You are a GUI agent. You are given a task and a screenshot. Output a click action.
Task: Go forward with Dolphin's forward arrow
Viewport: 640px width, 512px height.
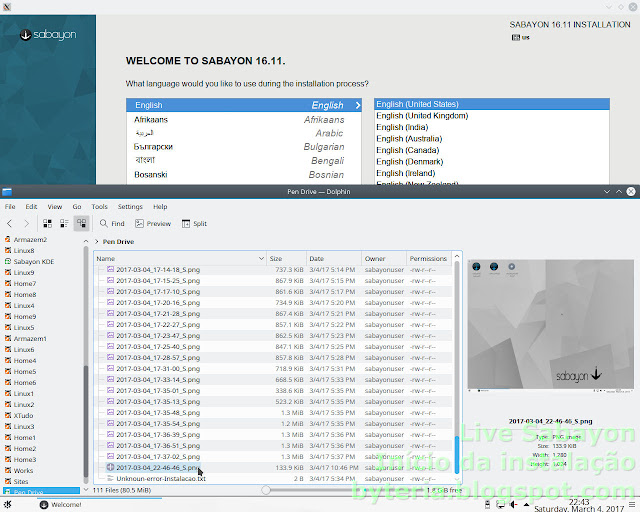point(27,223)
